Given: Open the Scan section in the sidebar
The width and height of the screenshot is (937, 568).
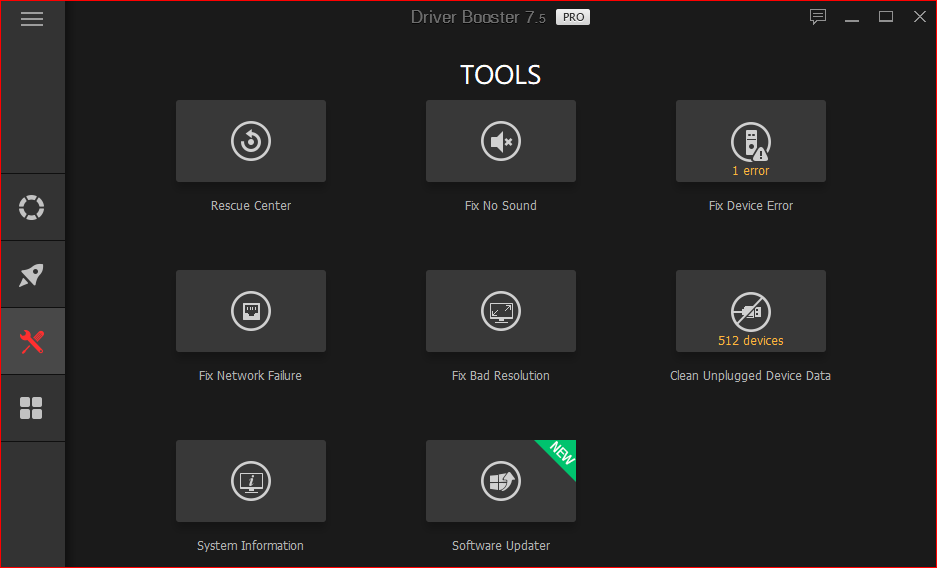Looking at the screenshot, I should click(32, 207).
